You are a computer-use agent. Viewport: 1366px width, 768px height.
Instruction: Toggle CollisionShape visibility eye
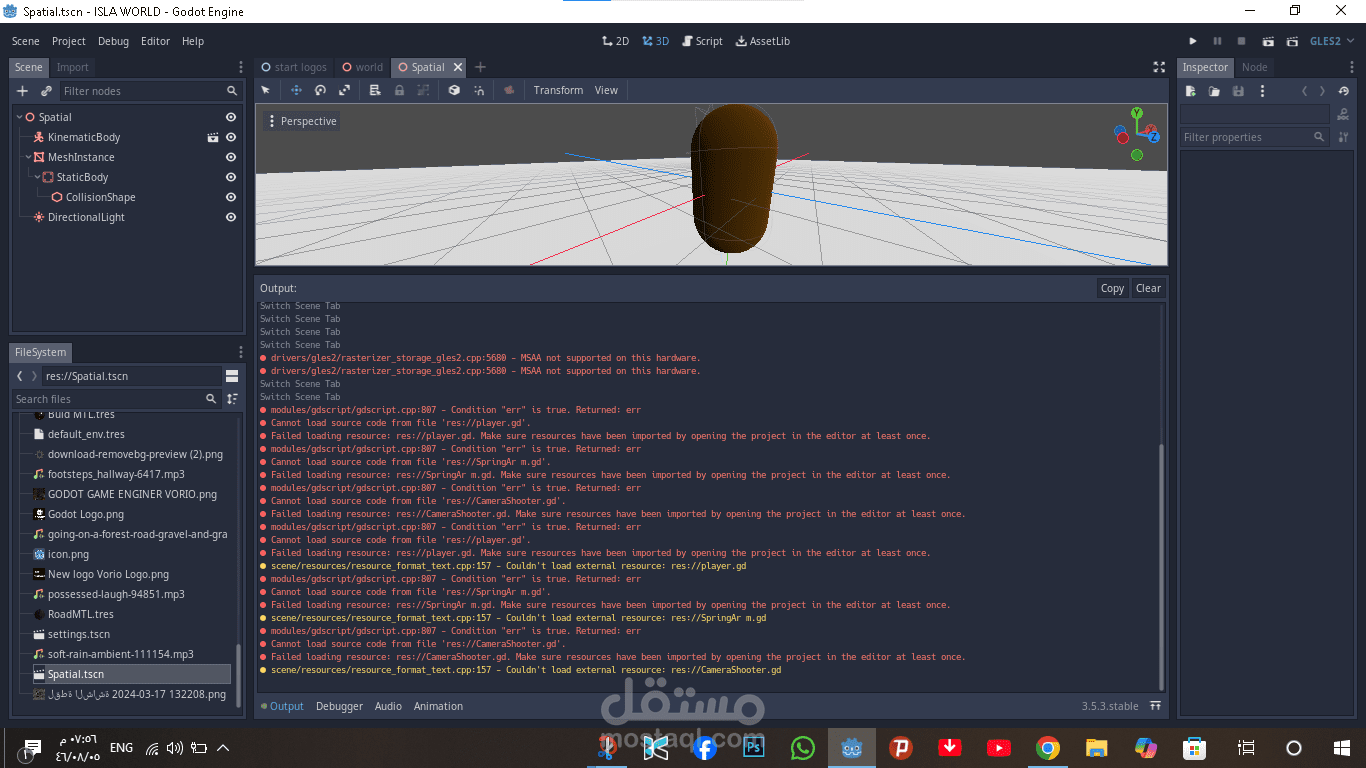coord(231,197)
